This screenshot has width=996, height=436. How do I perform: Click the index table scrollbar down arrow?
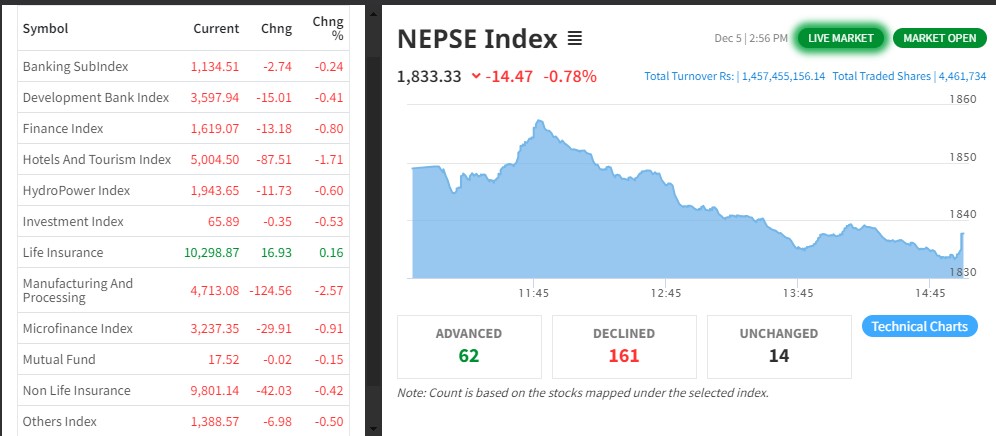point(375,429)
